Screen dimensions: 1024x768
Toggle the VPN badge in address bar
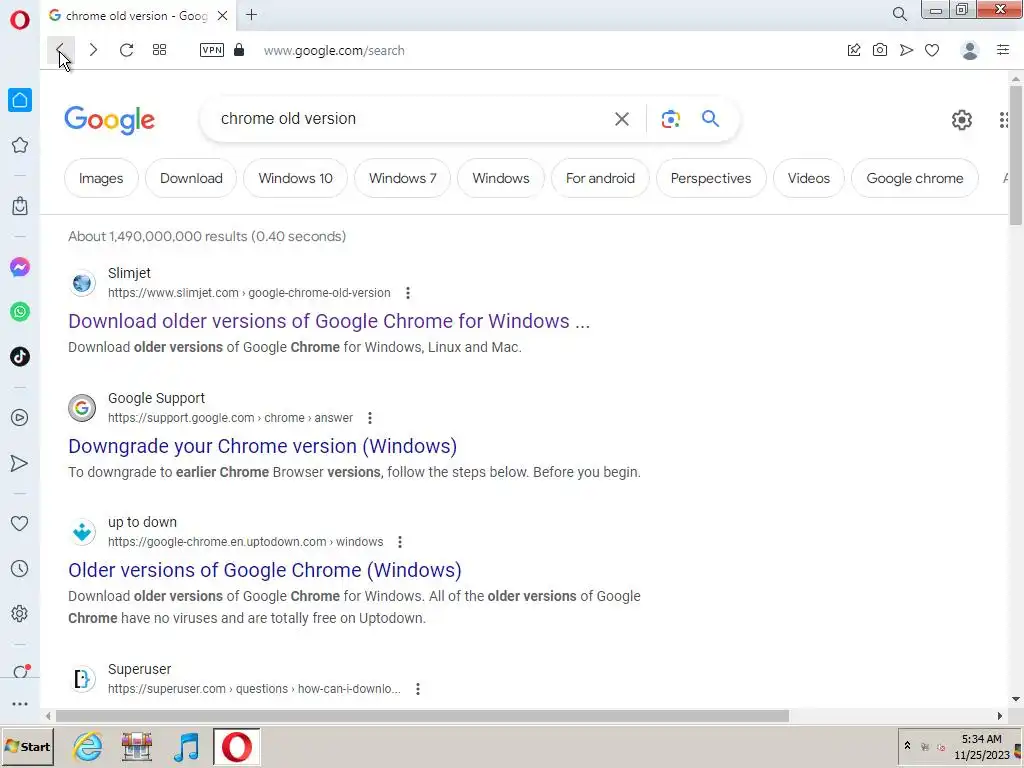click(212, 50)
